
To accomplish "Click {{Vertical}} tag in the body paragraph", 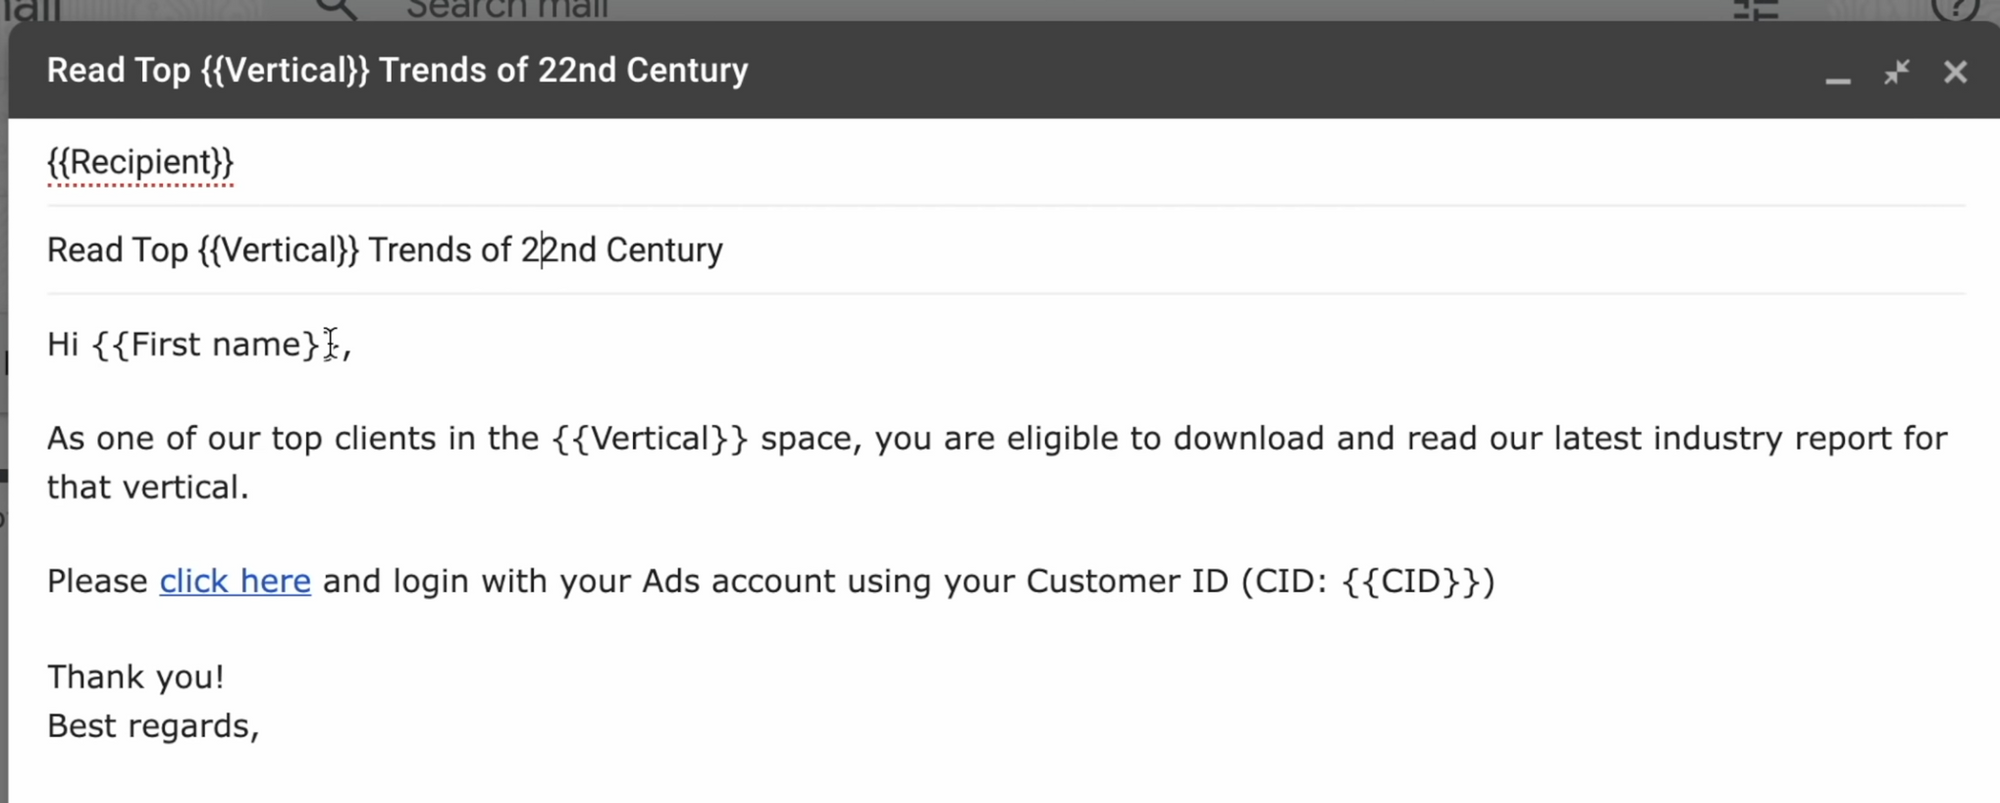I will 649,439.
